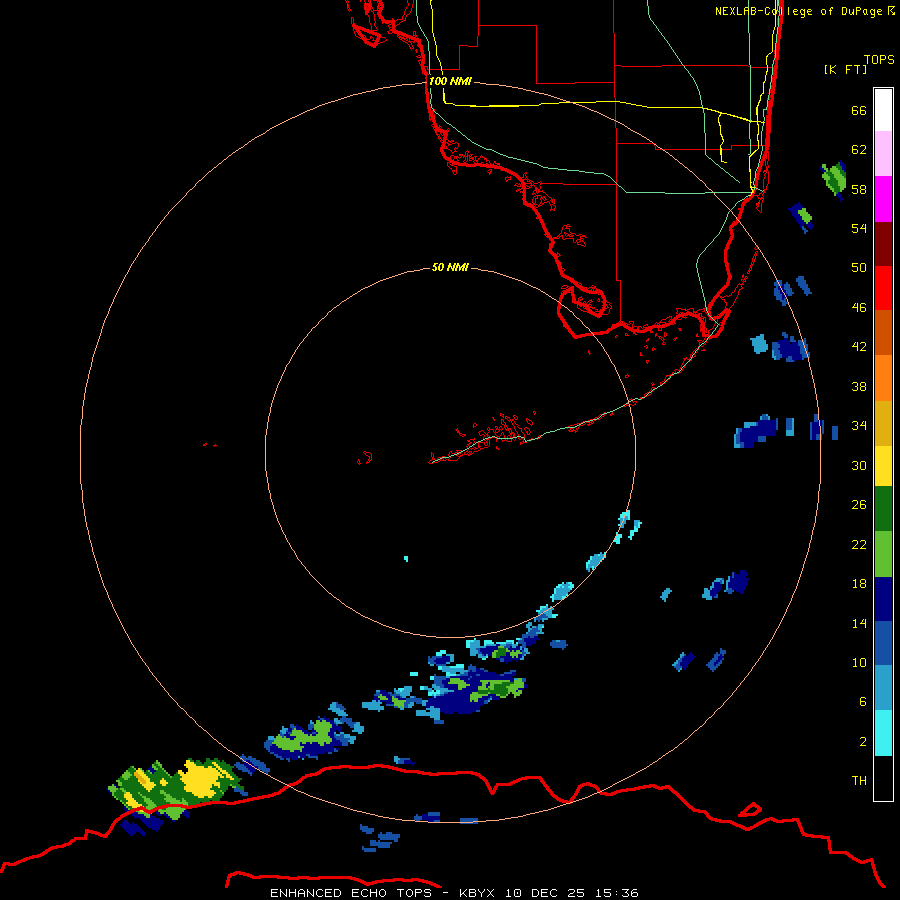Click the legend value '26'
Image resolution: width=900 pixels, height=900 pixels.
(859, 505)
